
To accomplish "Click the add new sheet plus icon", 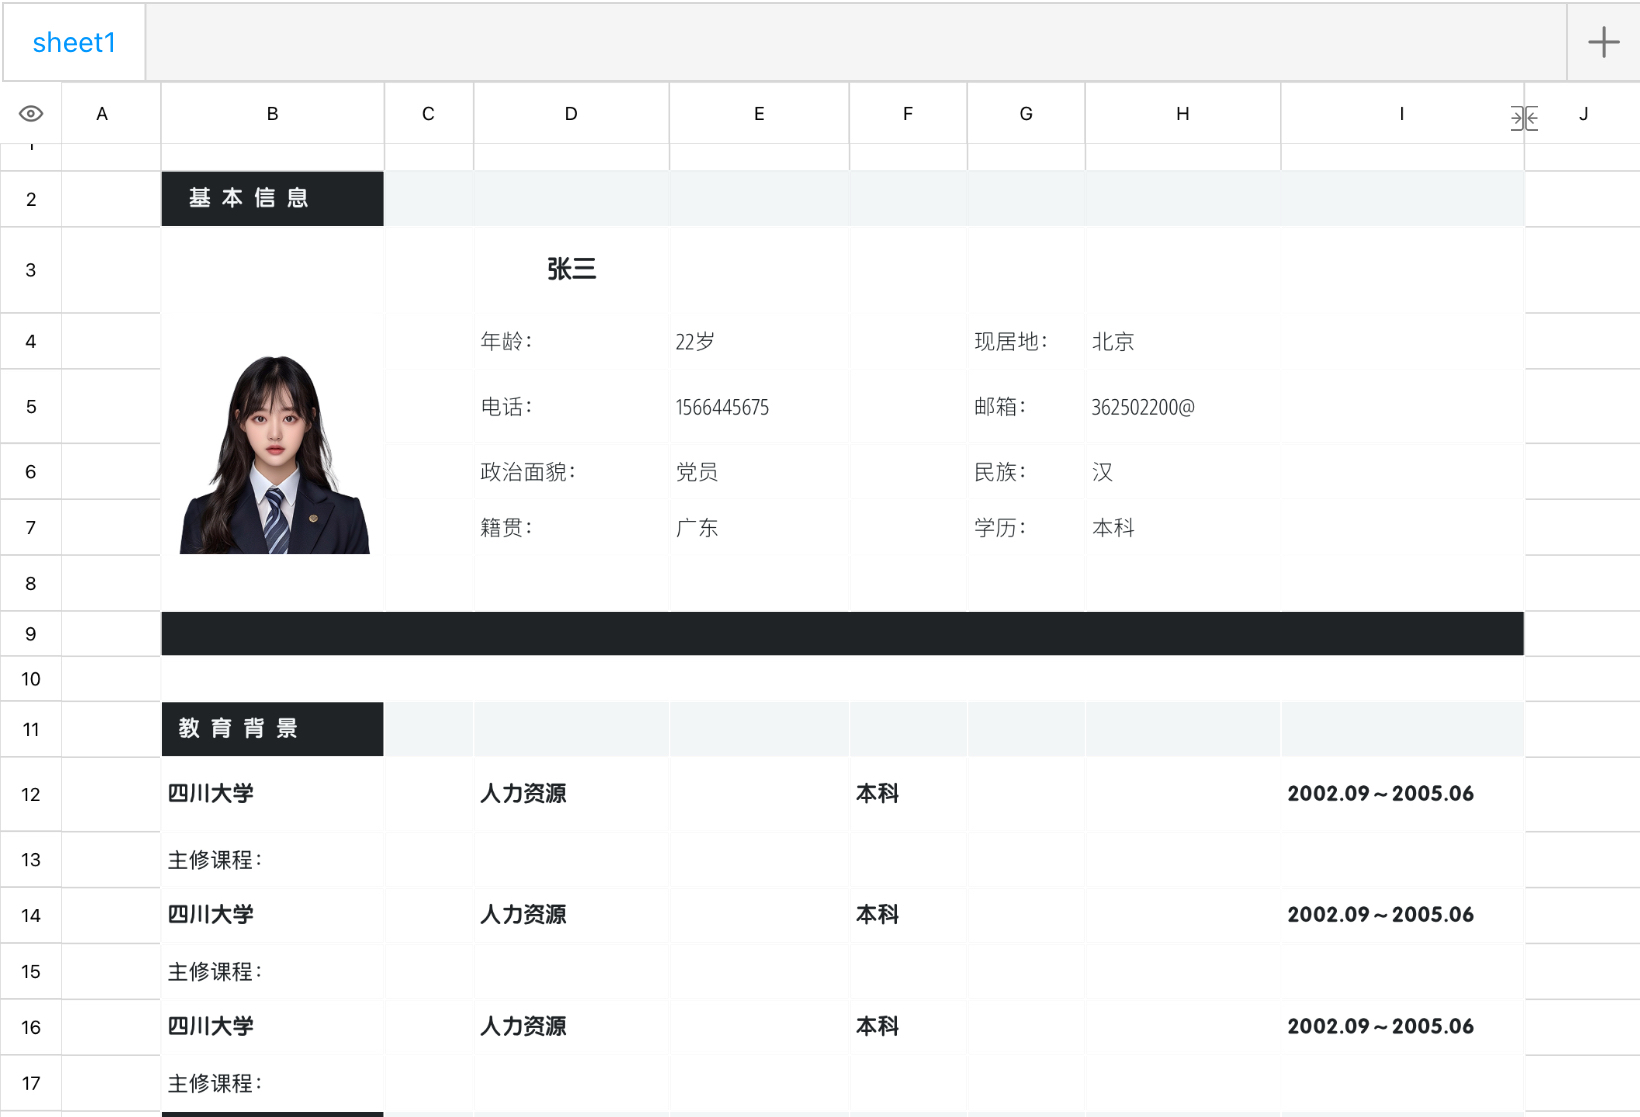I will click(x=1603, y=42).
